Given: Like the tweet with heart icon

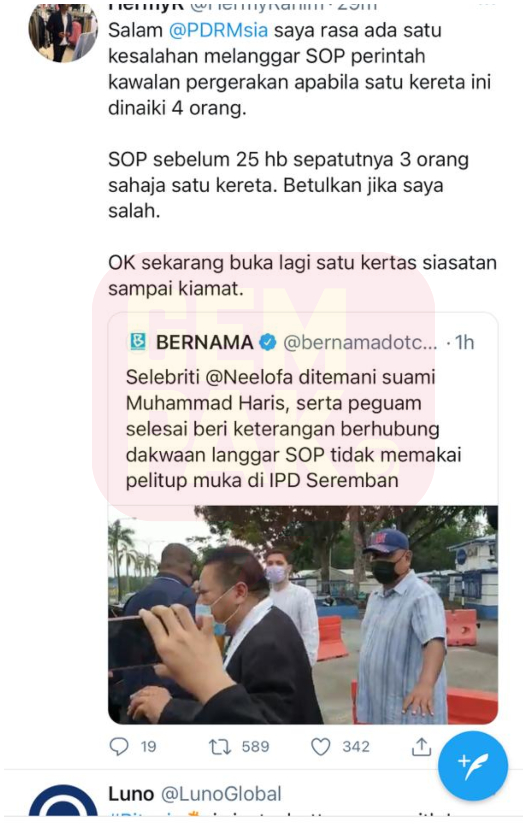Looking at the screenshot, I should [321, 747].
